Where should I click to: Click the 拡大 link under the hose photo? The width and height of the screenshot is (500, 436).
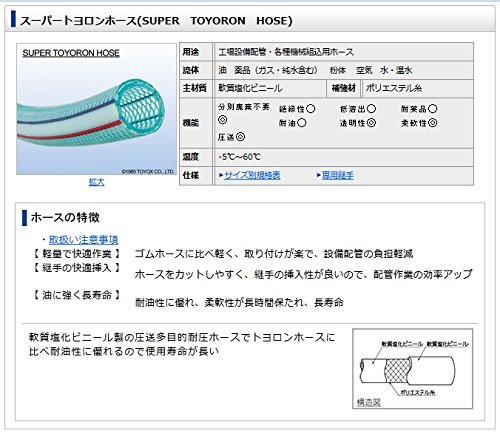click(96, 182)
